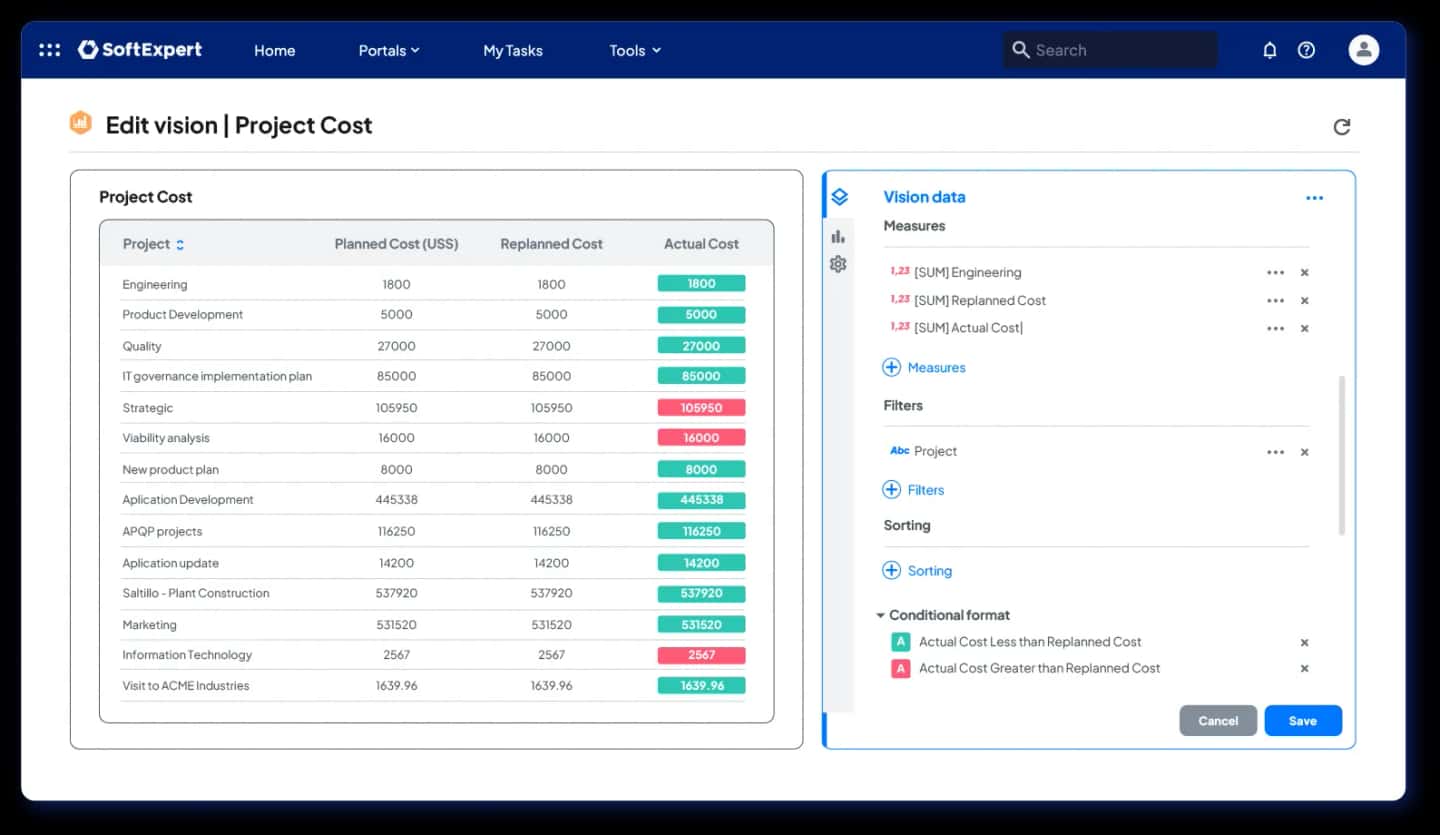Screen dimensions: 1440x835
Task: Open the Portals dropdown menu
Action: pyautogui.click(x=389, y=50)
